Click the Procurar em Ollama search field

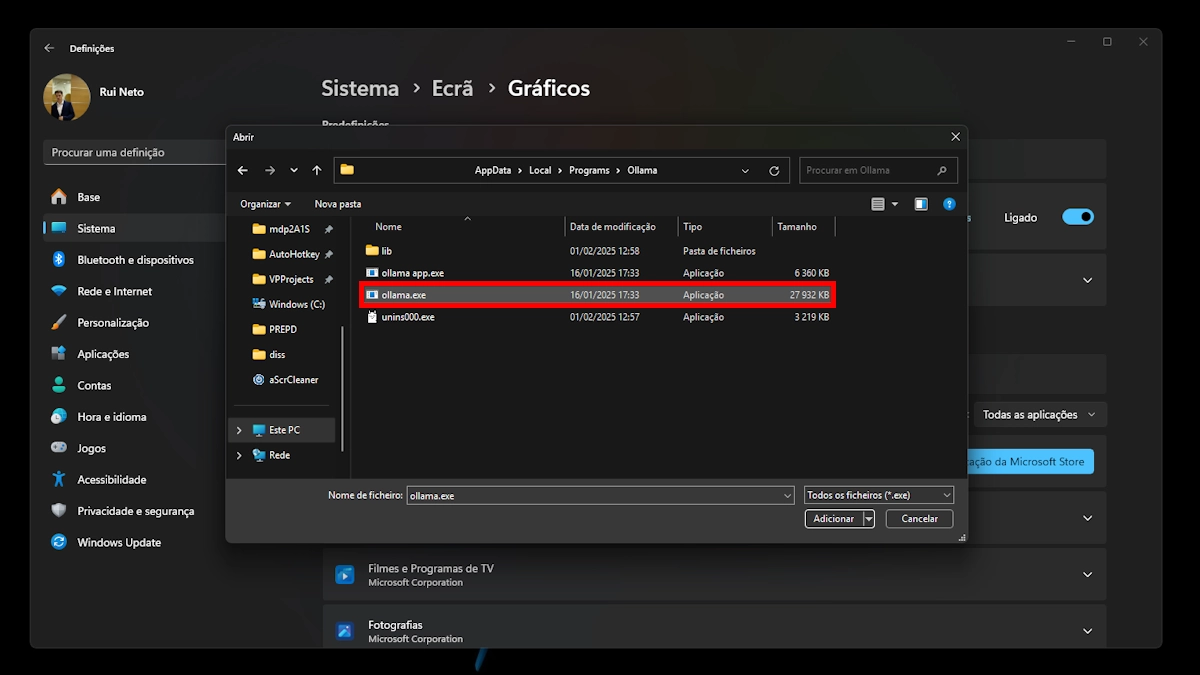tap(868, 171)
